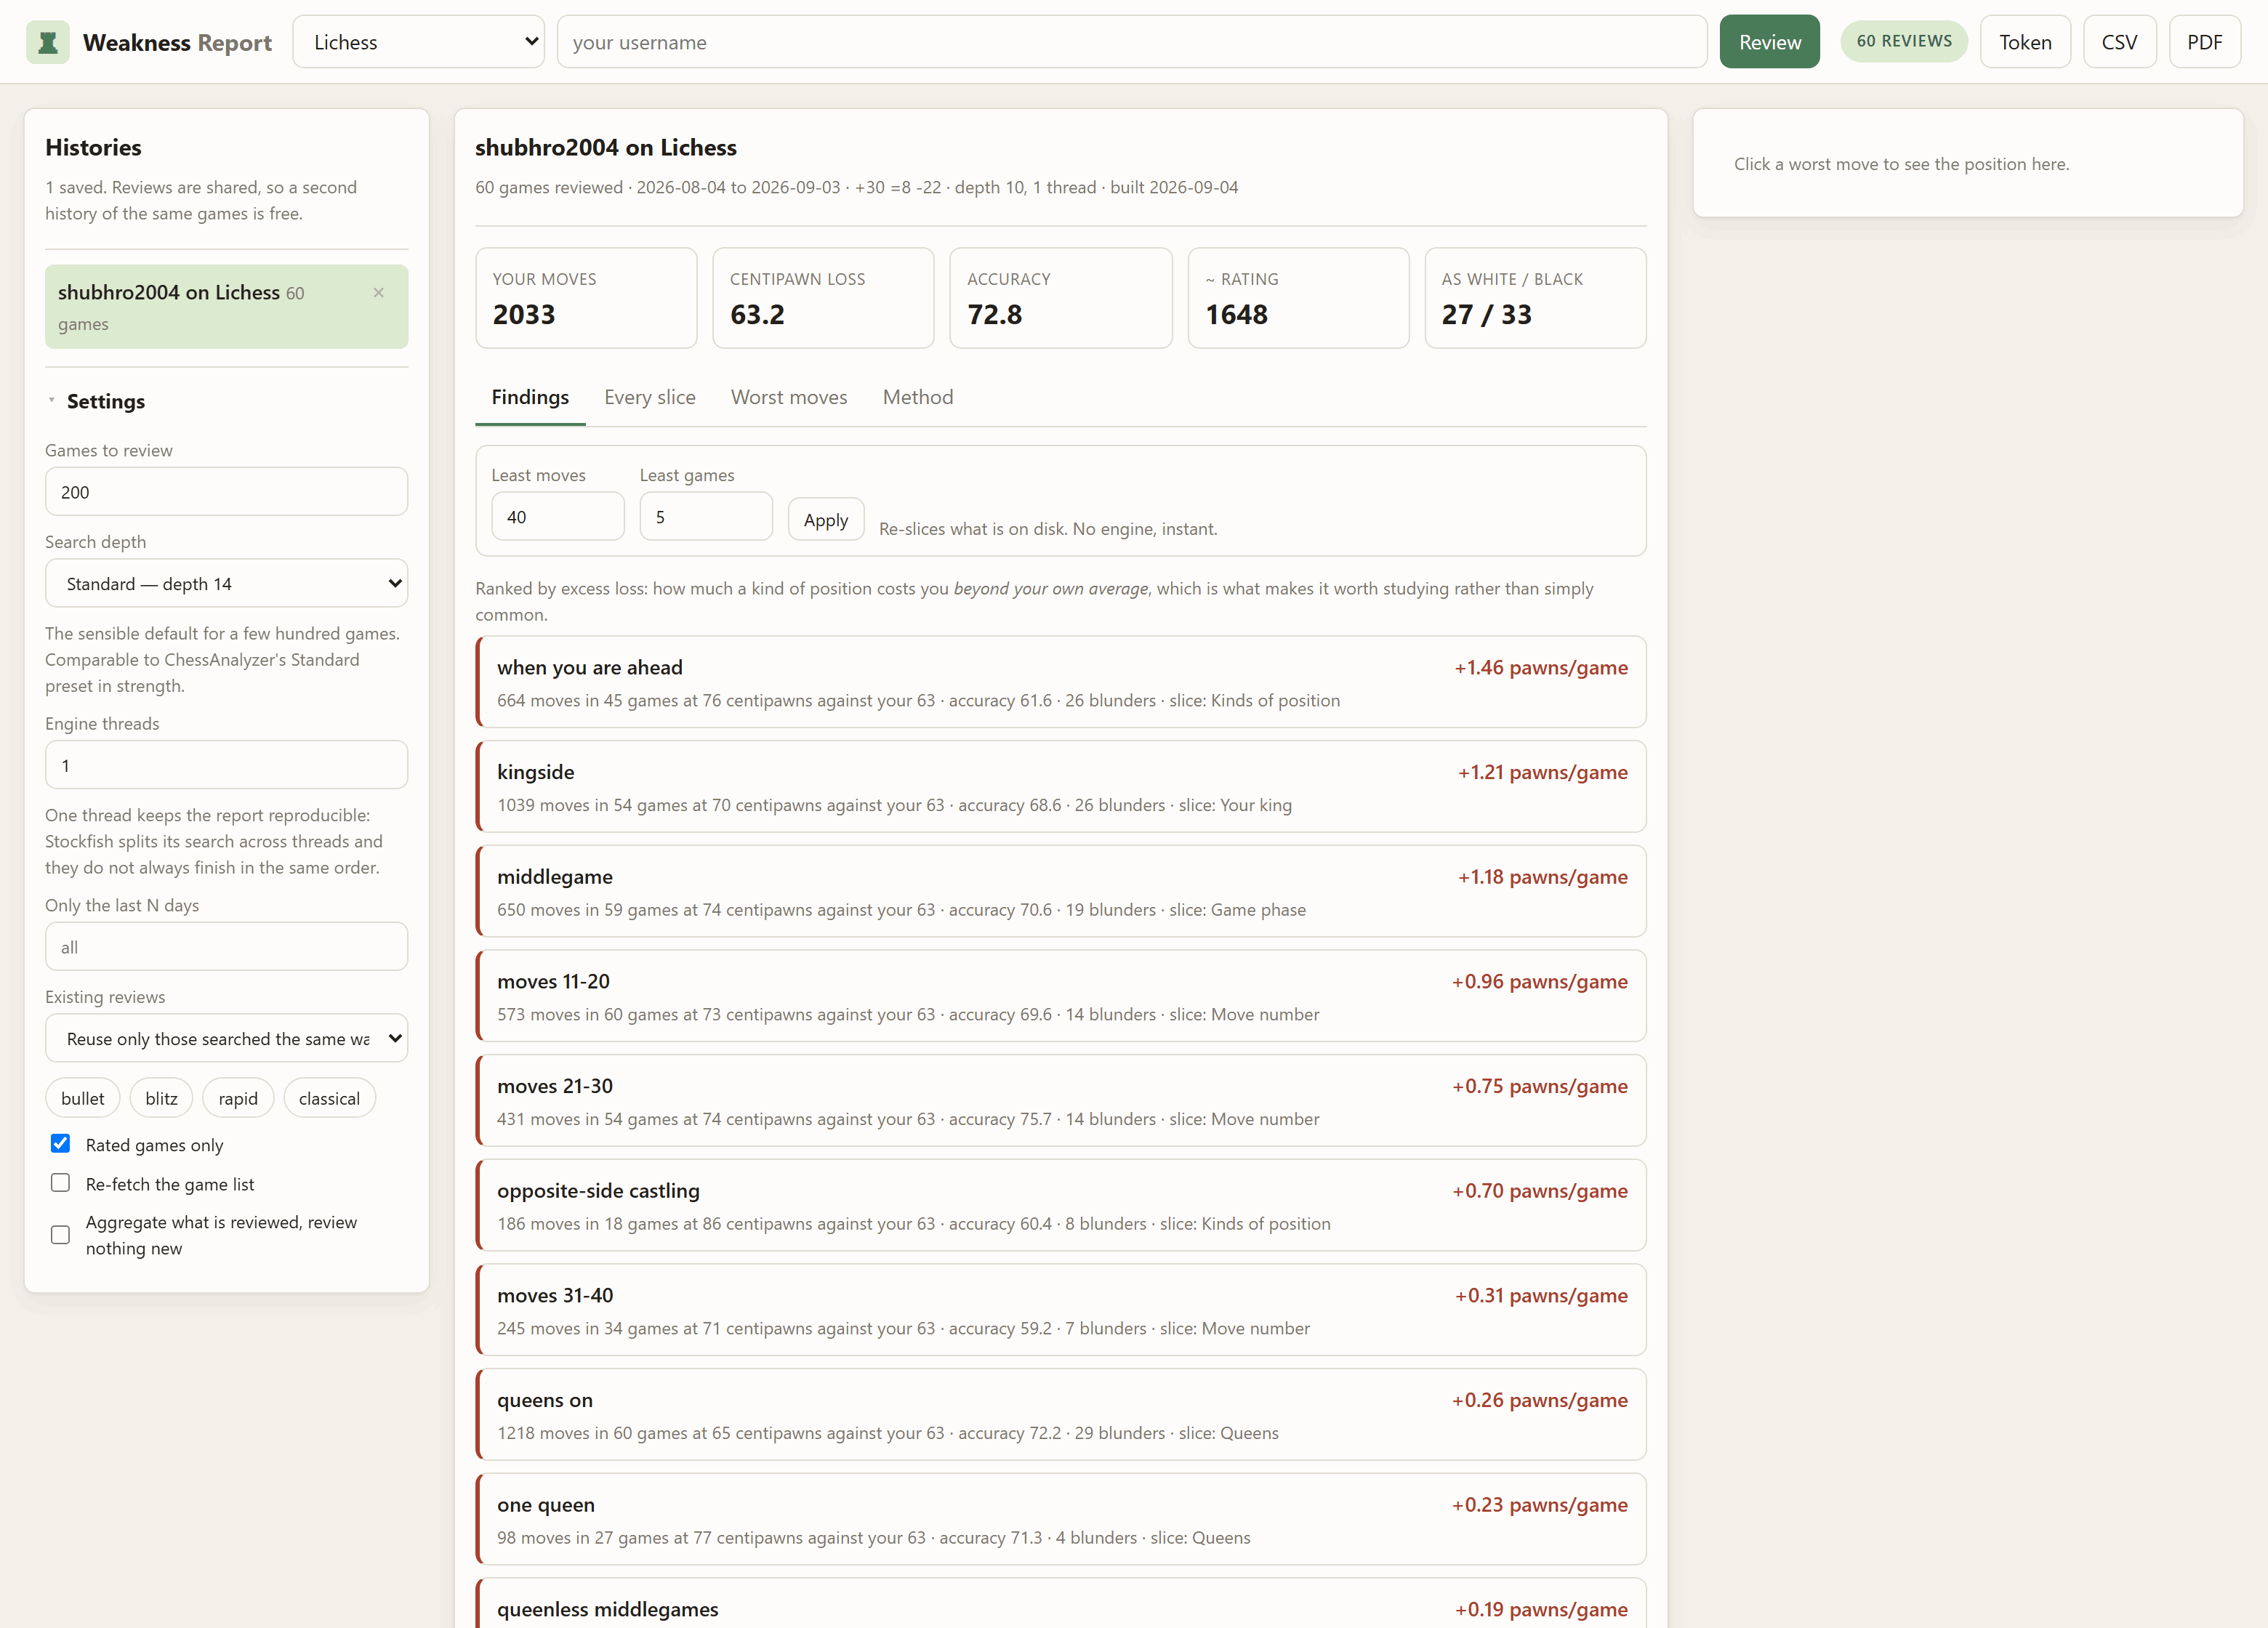Viewport: 2268px width, 1628px height.
Task: Open the middlegame finding card
Action: (1061, 891)
